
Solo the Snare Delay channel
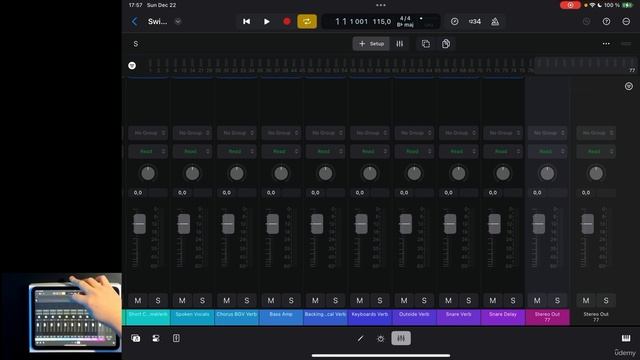pyautogui.click(x=513, y=301)
